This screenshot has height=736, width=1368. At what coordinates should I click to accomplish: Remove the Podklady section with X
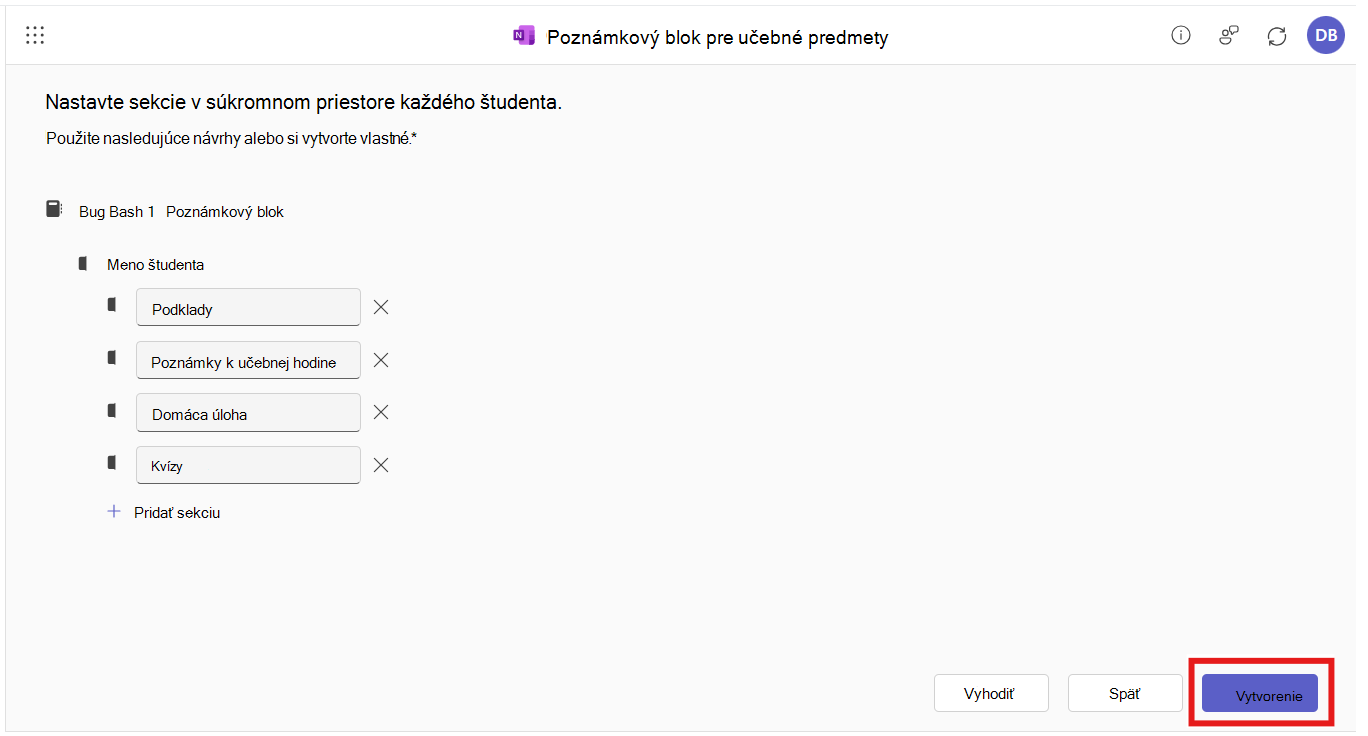(x=381, y=307)
